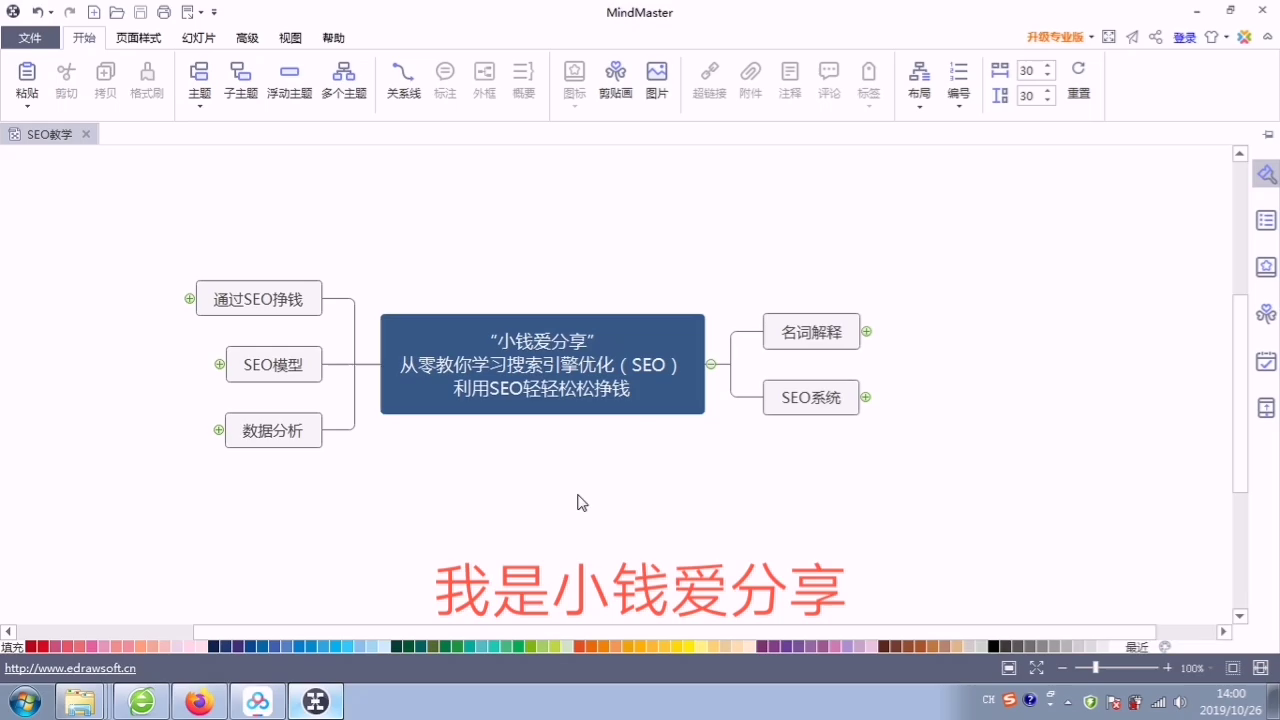Switch to the 页面样式 ribbon tab
The height and width of the screenshot is (720, 1280).
tap(138, 38)
